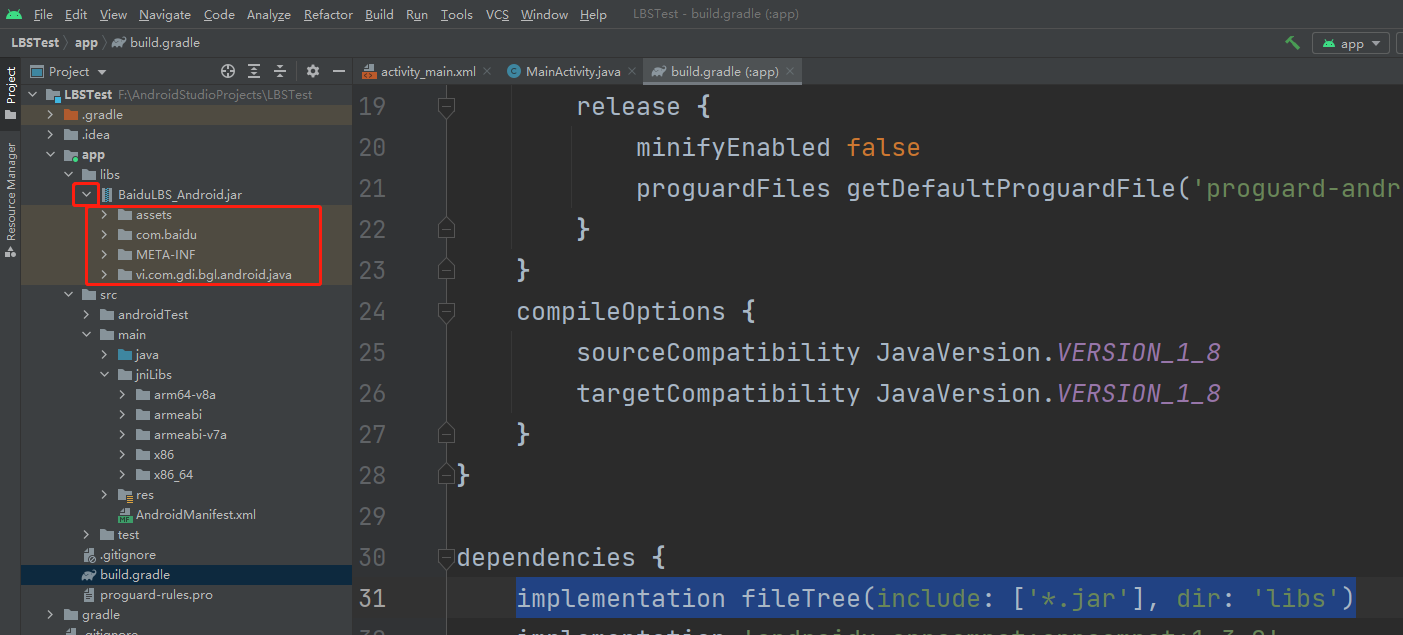Screen dimensions: 1403x635
Task: Hide the Project panel with the minus icon
Action: pos(339,71)
